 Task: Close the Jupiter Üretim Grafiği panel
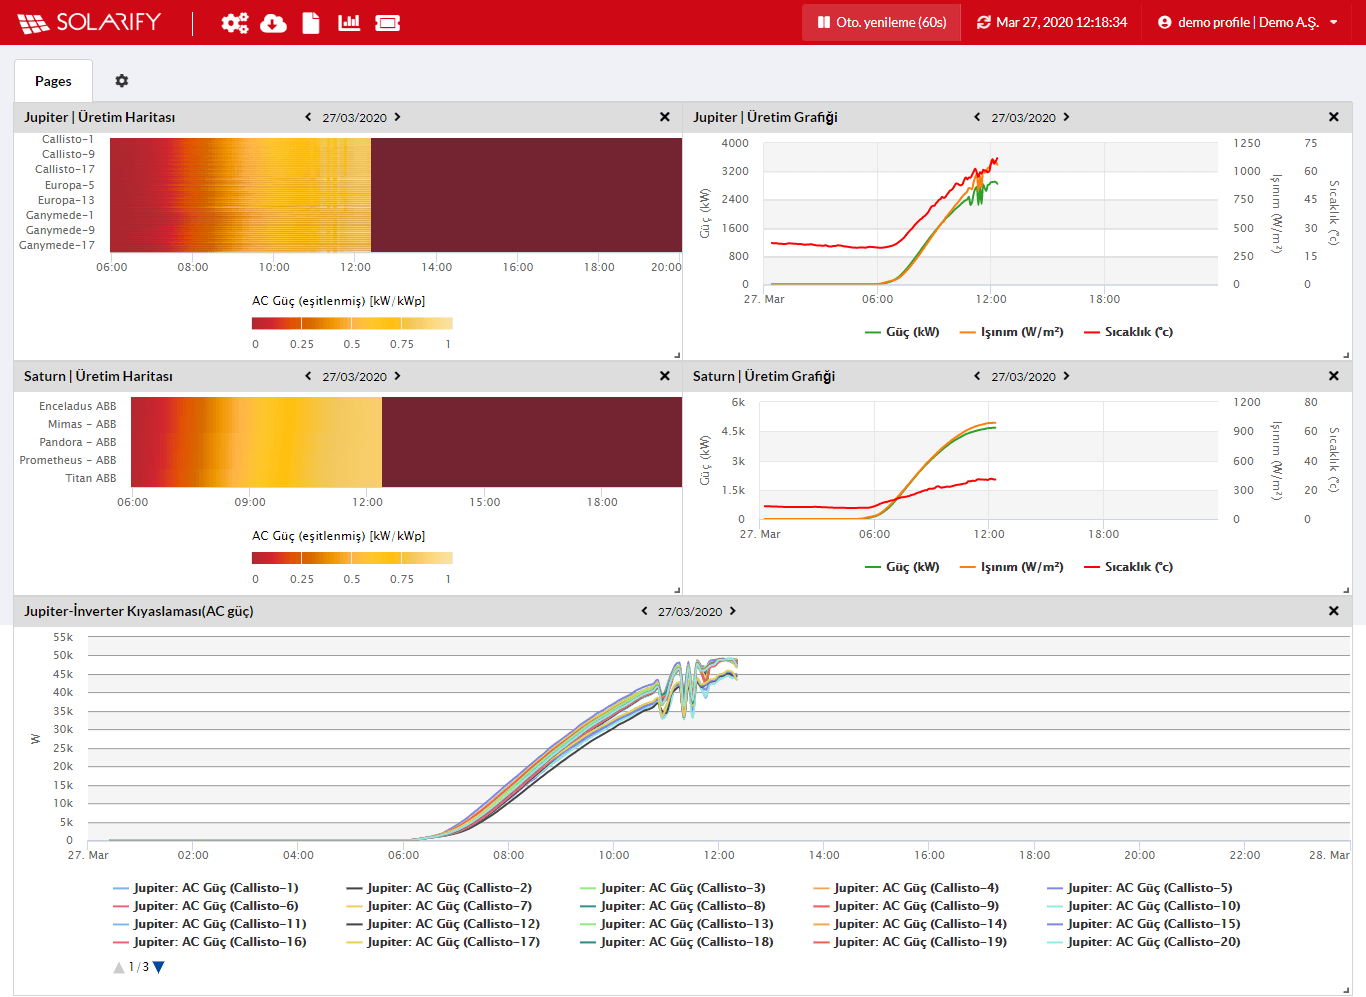click(1334, 117)
